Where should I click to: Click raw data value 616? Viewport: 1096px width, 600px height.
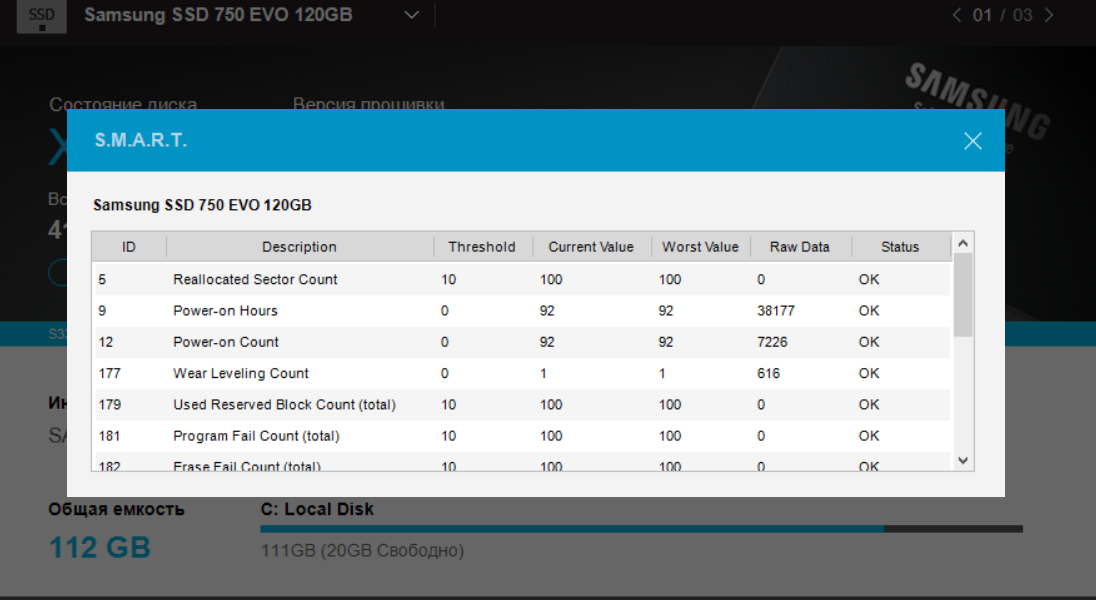click(x=768, y=373)
